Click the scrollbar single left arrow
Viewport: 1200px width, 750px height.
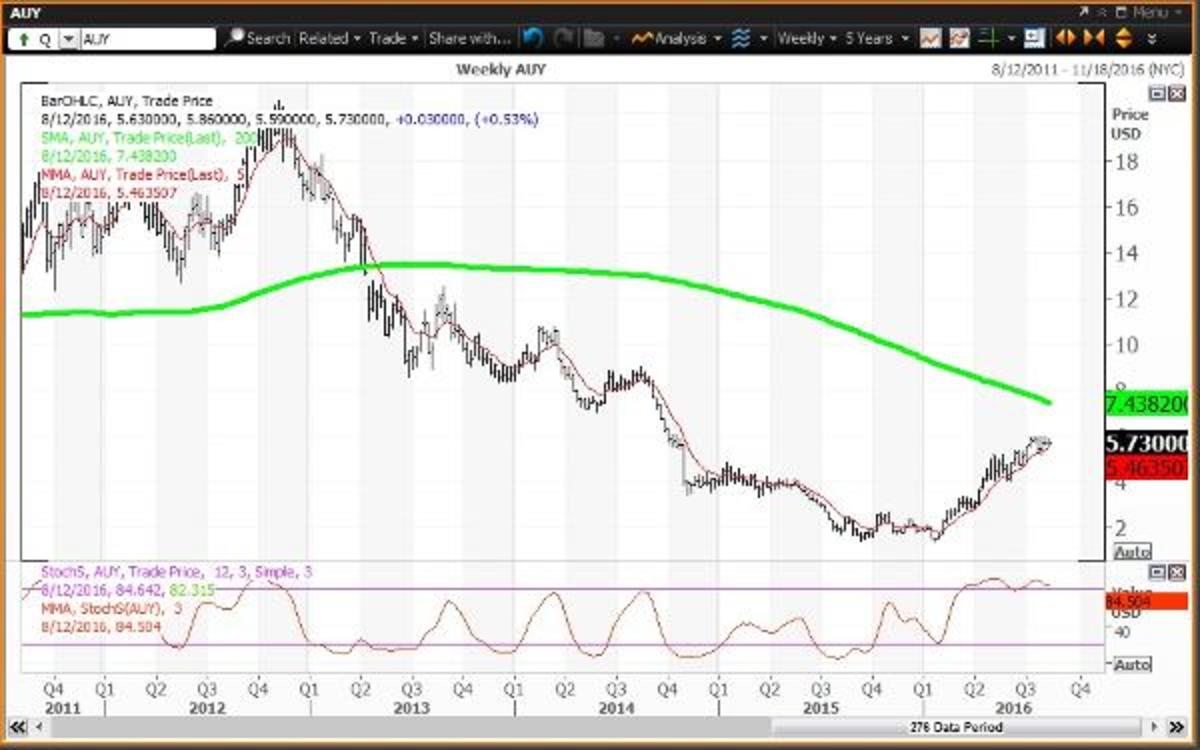[38, 727]
